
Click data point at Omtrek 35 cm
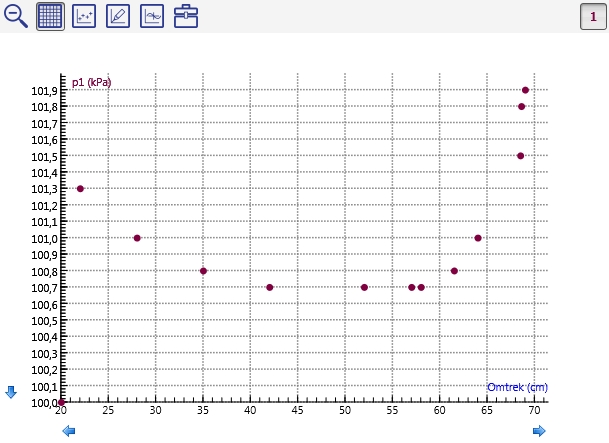pos(203,271)
